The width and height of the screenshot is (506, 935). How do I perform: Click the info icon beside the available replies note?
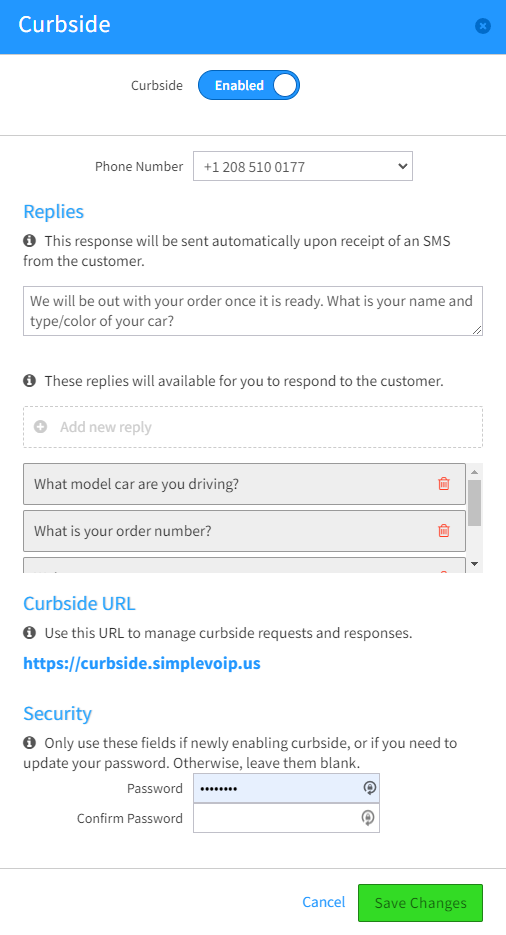pos(29,380)
